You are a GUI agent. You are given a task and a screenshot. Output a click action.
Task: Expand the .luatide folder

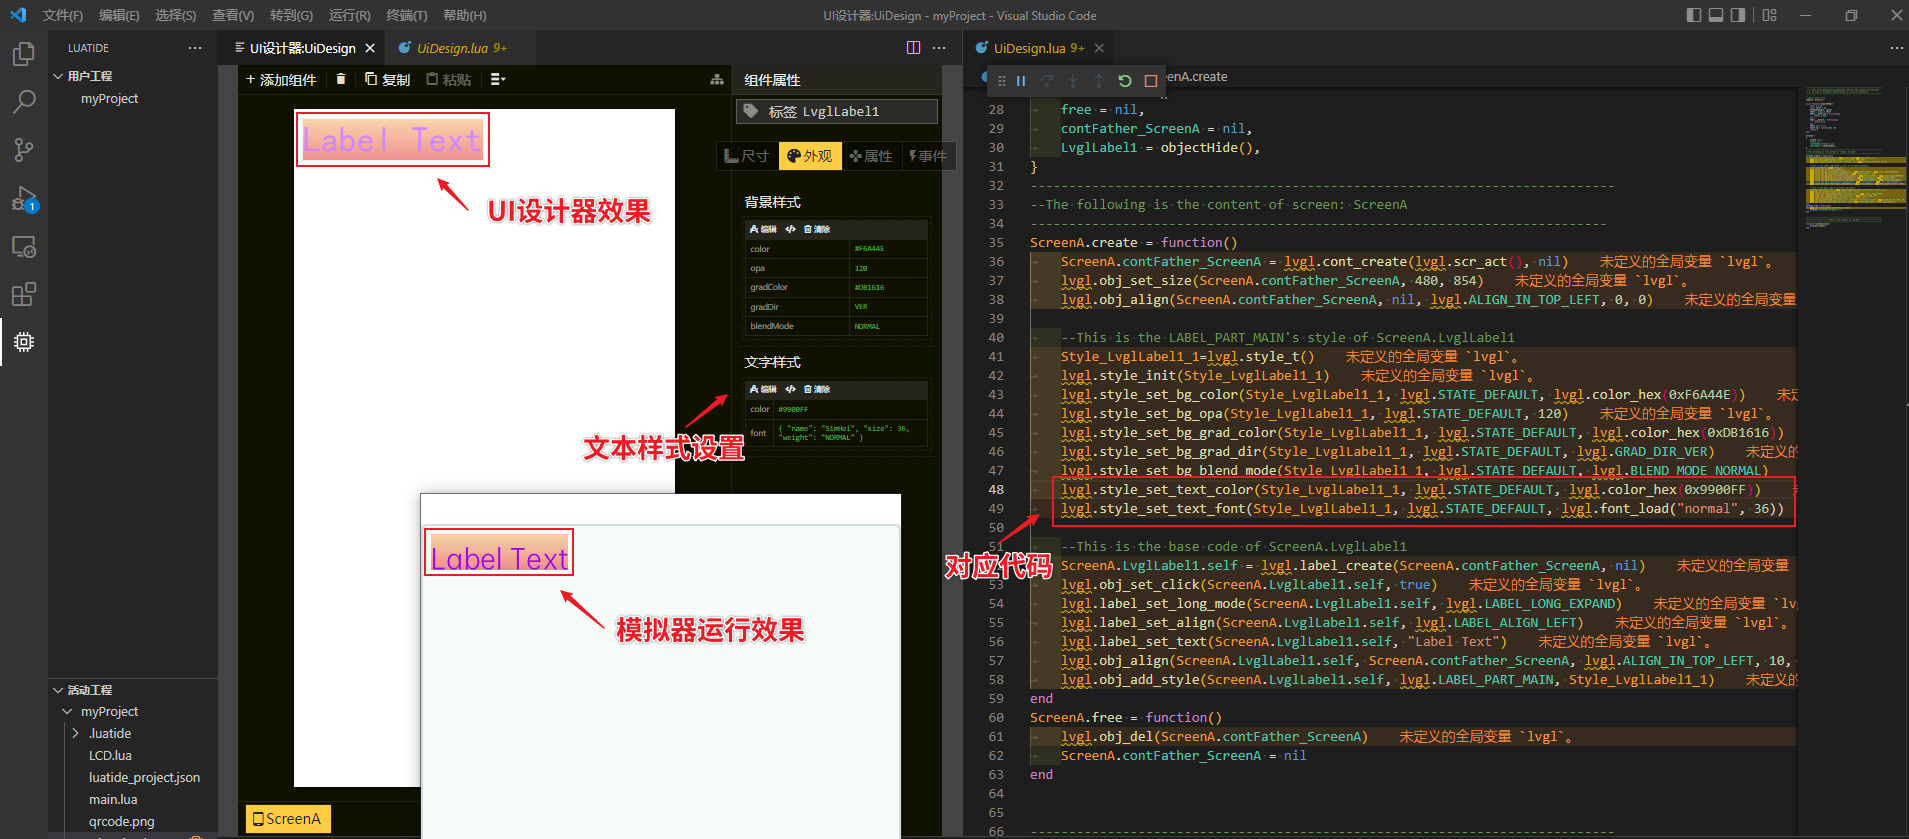click(76, 733)
